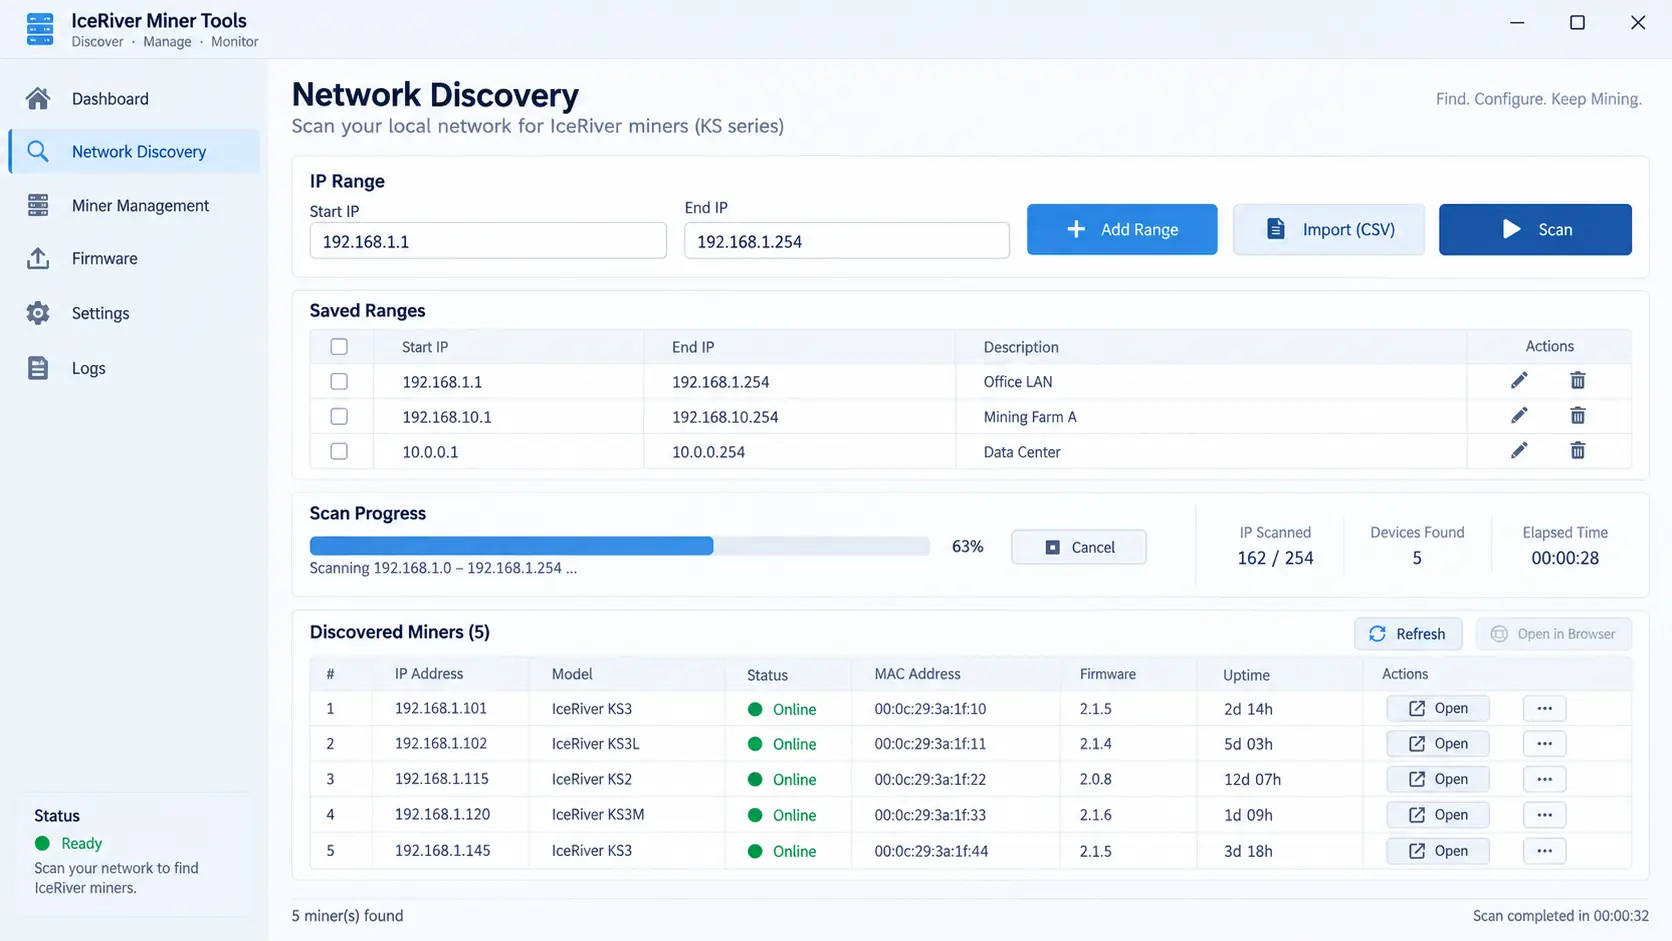Start the network Scan
This screenshot has width=1672, height=941.
(x=1535, y=229)
